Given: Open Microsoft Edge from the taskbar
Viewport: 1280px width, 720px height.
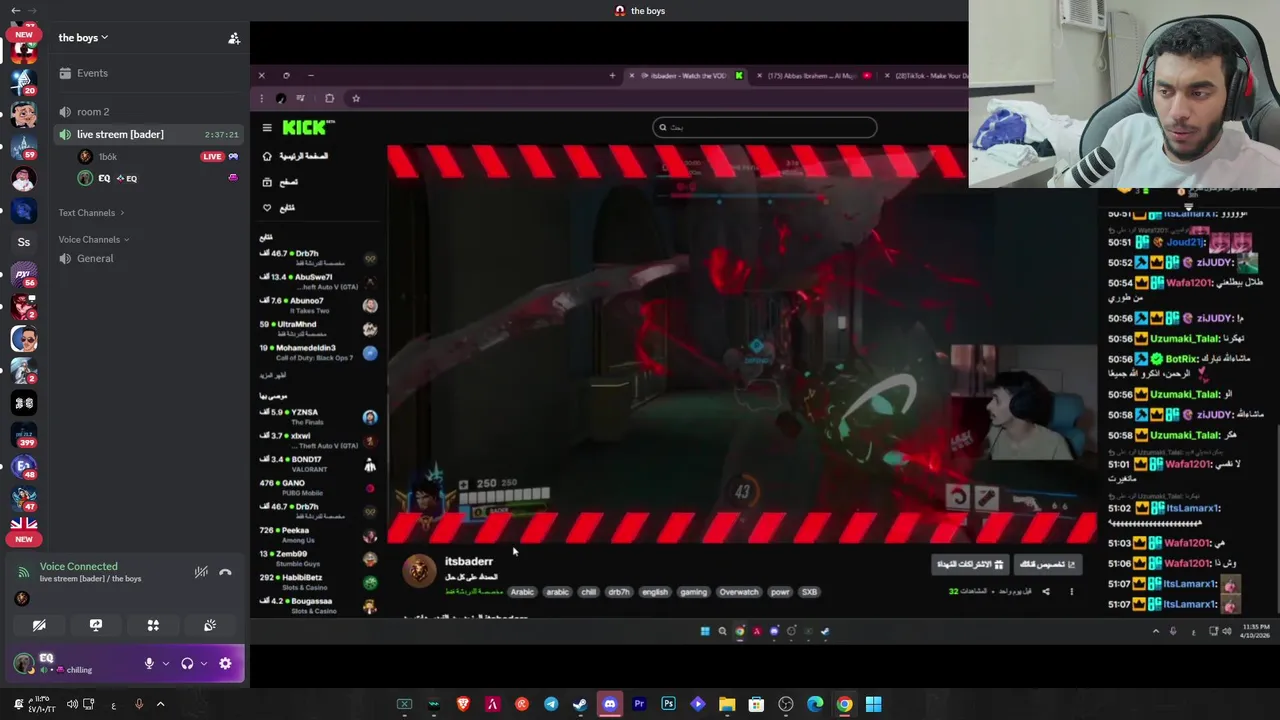Looking at the screenshot, I should point(815,704).
